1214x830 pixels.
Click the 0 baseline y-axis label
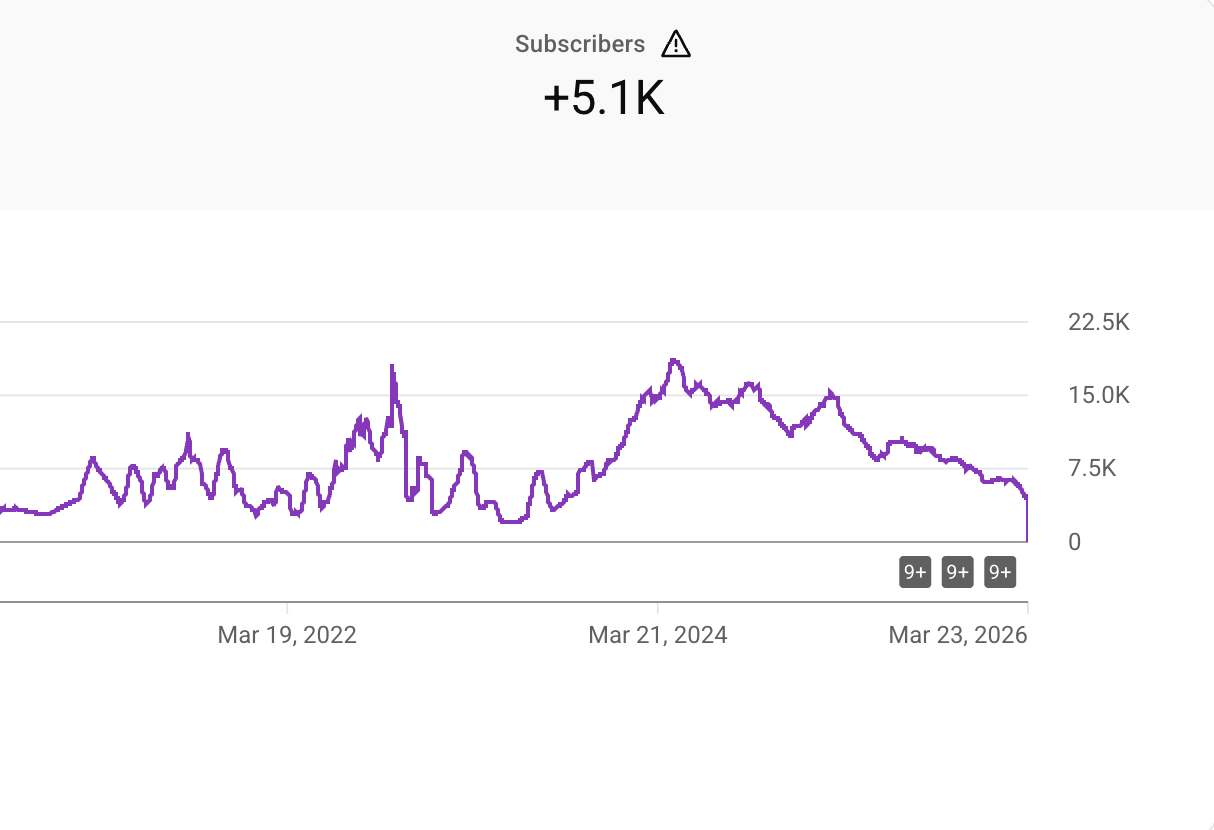click(x=1074, y=542)
